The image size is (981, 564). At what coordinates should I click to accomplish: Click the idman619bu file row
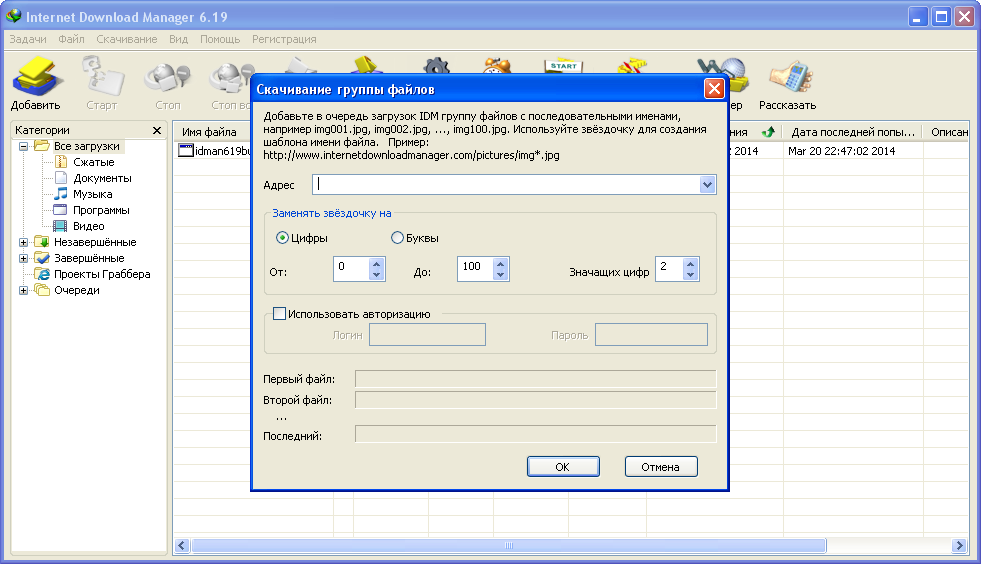pos(214,151)
